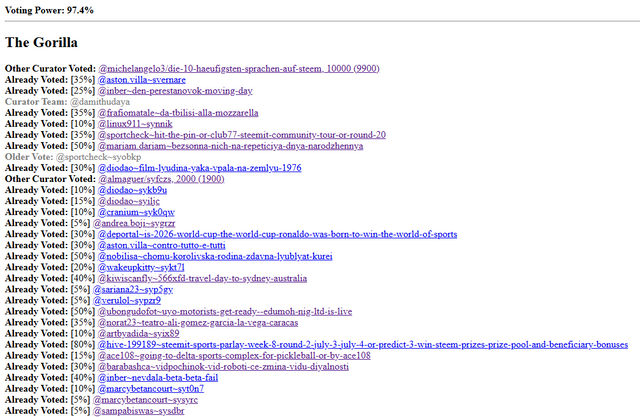Click the linux911~synnik link

point(135,124)
